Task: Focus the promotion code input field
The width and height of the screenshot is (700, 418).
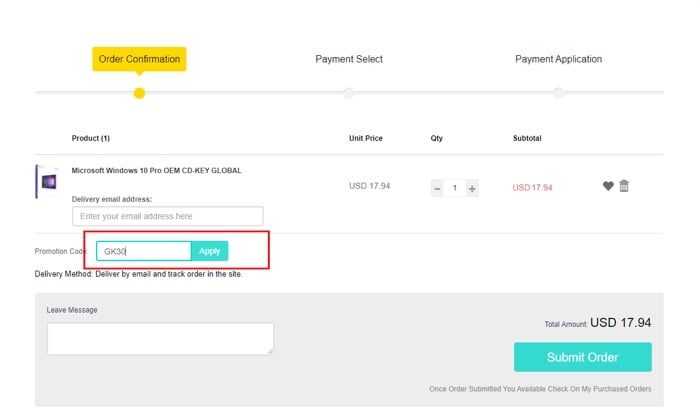Action: (x=144, y=251)
